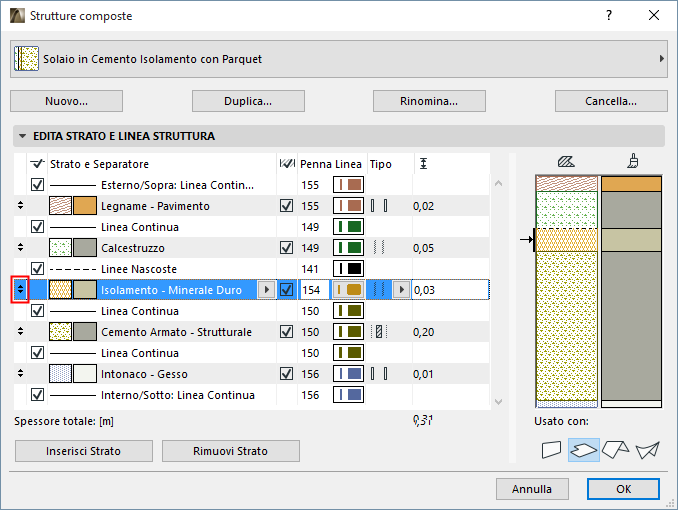Image resolution: width=678 pixels, height=510 pixels.
Task: Open material dropdown for Isolamento - Minerale Duro
Action: click(x=265, y=290)
